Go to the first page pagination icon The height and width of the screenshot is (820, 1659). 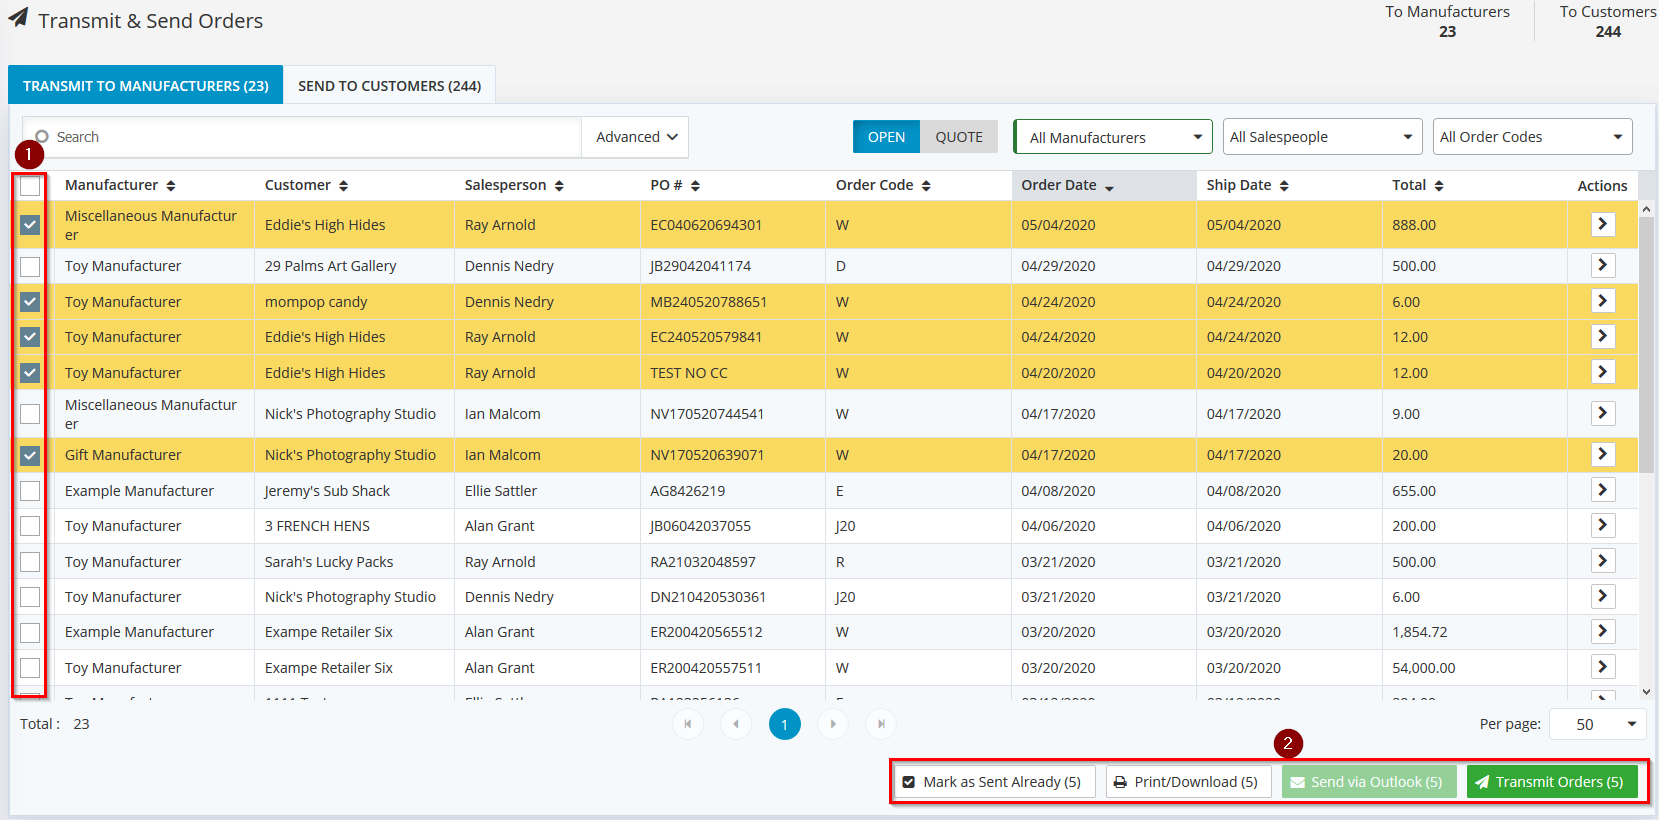click(x=688, y=724)
